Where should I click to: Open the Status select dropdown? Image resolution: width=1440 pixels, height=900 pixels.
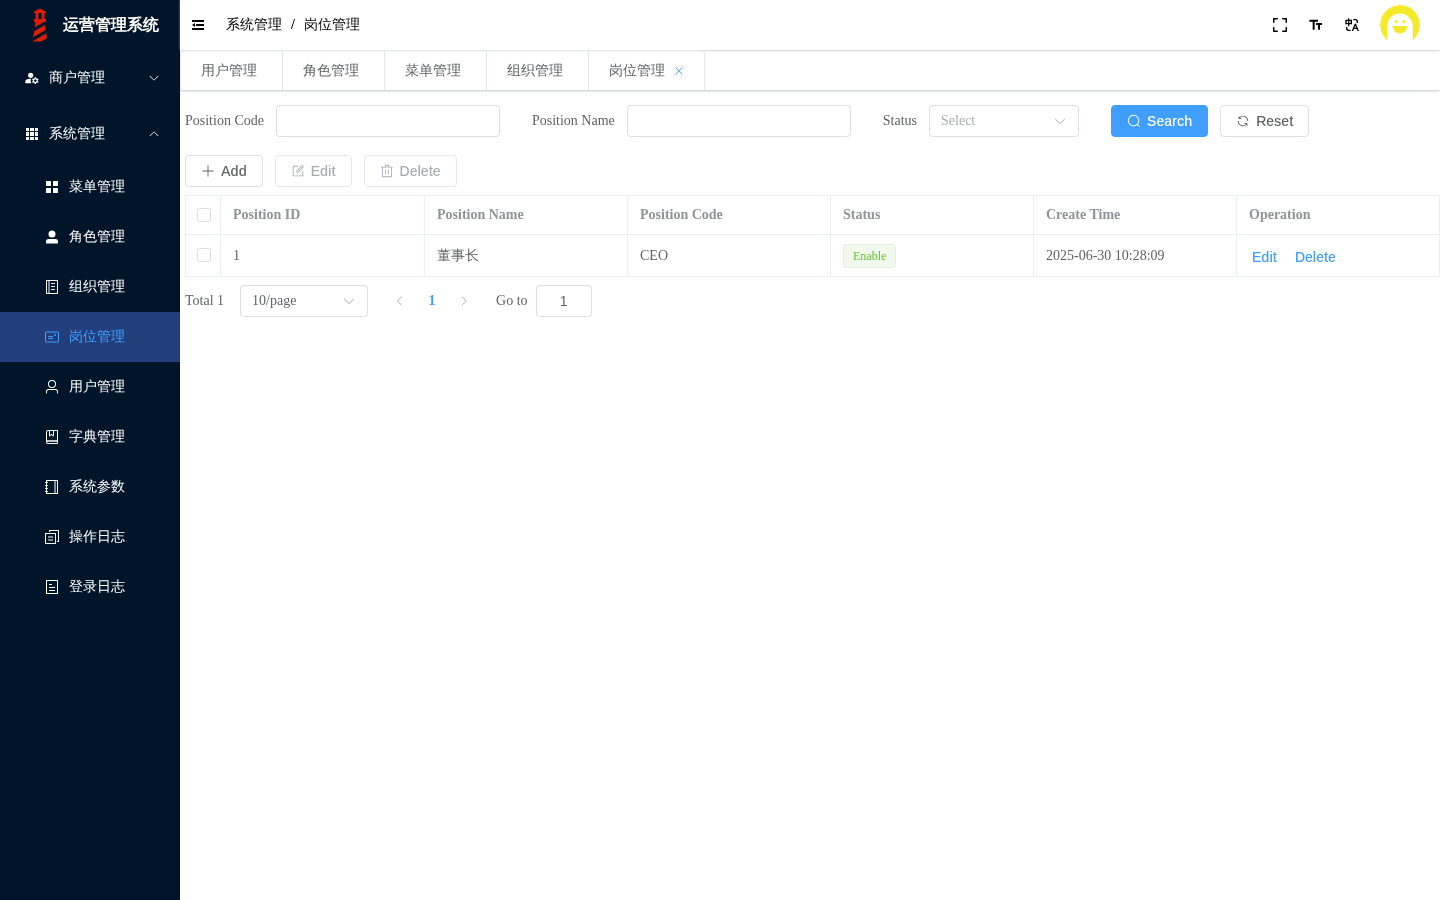pyautogui.click(x=1004, y=121)
